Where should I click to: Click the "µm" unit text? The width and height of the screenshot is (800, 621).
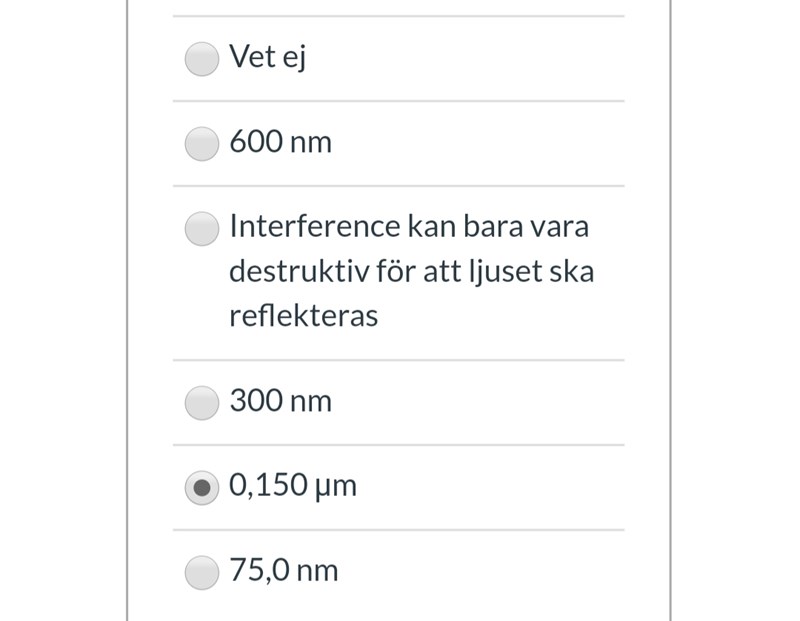[336, 487]
